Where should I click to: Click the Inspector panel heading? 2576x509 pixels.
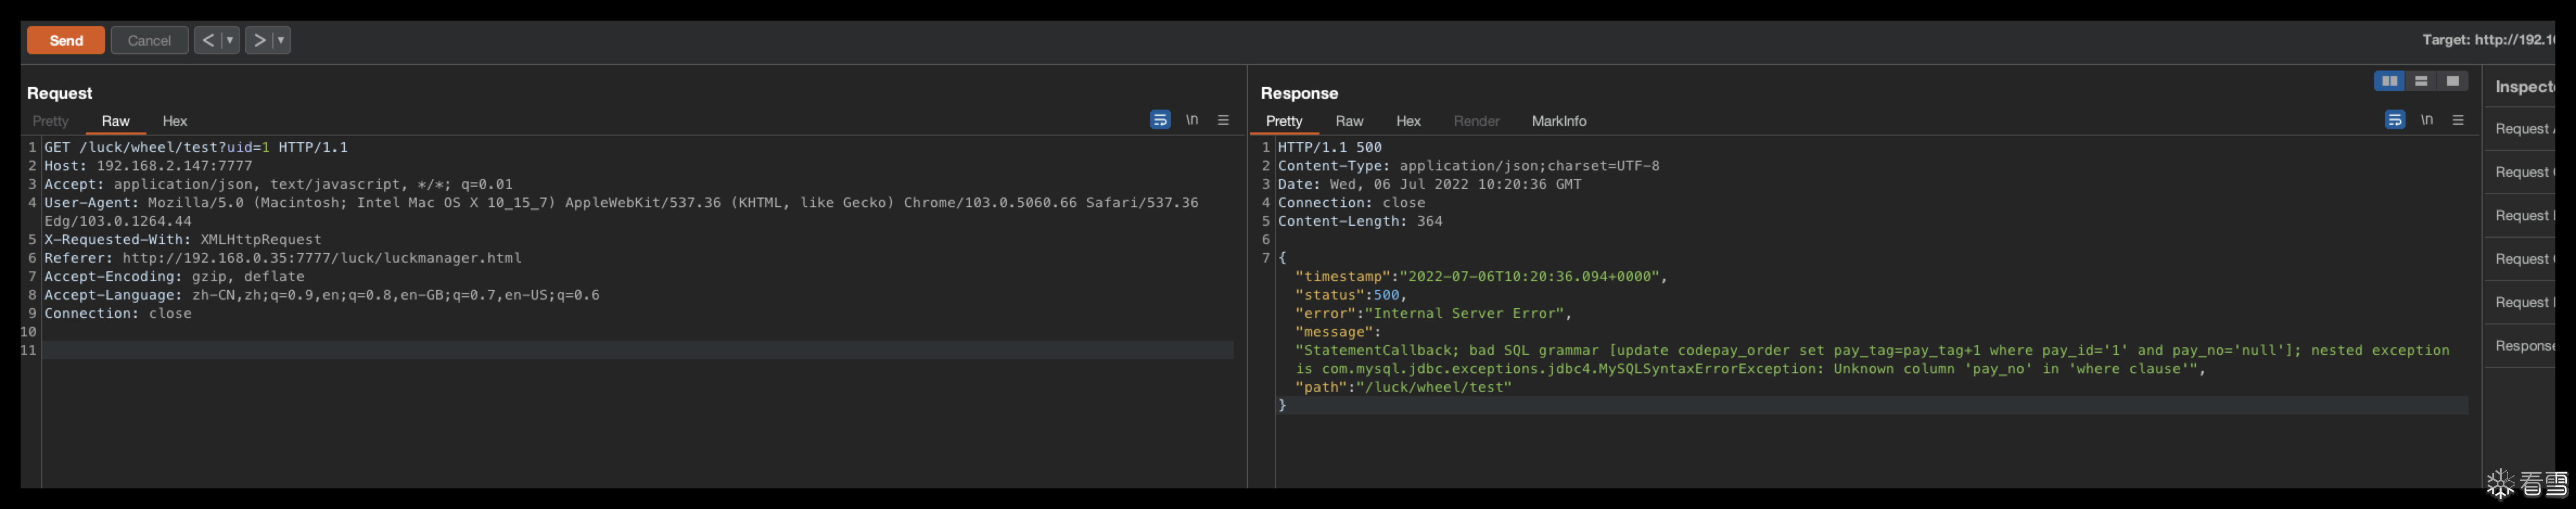2525,87
